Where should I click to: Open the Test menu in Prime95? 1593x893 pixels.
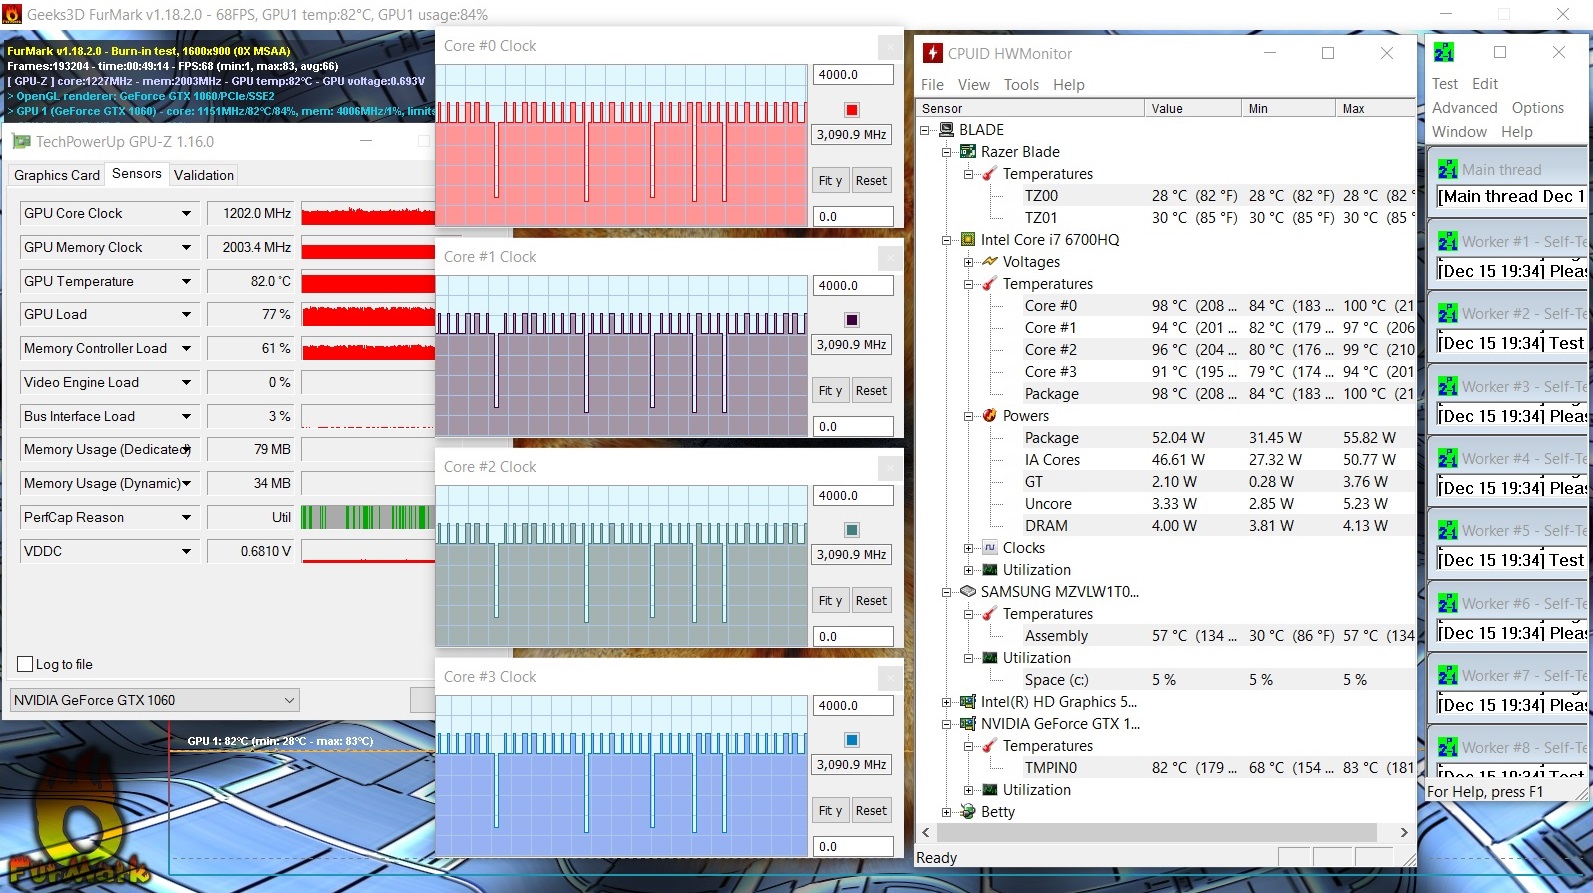click(1445, 84)
